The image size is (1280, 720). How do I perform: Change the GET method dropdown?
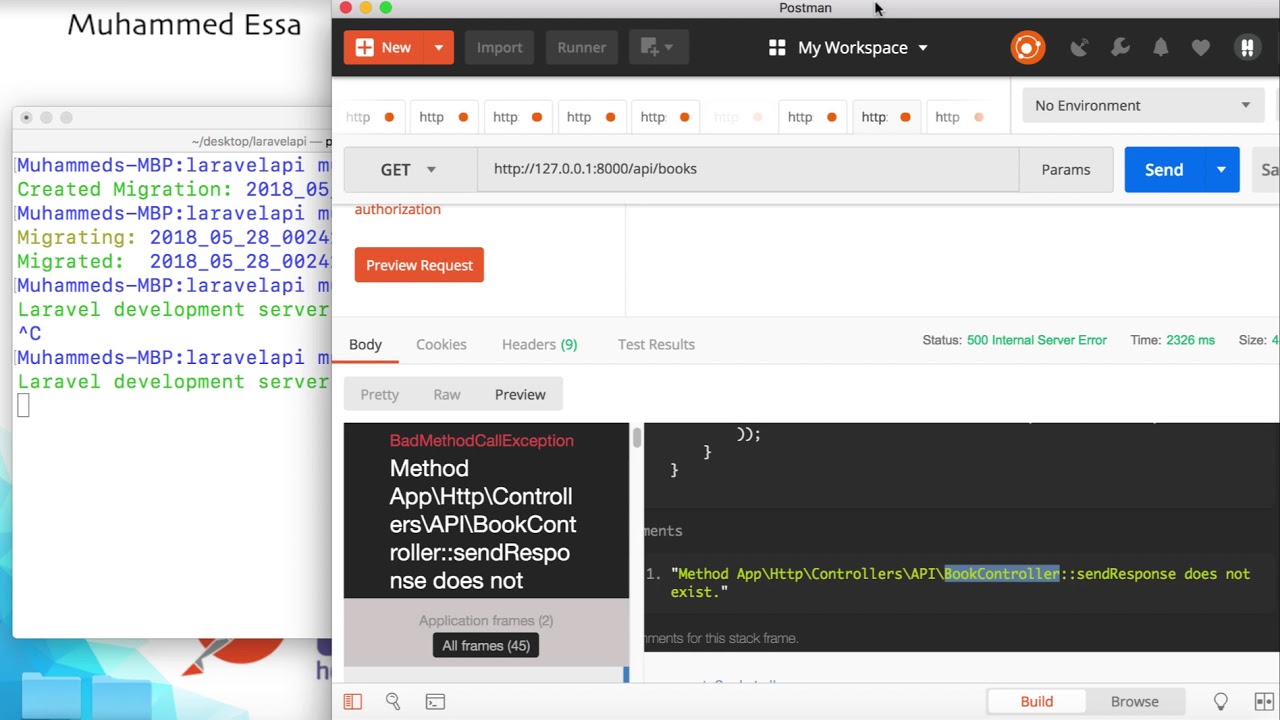[x=408, y=169]
